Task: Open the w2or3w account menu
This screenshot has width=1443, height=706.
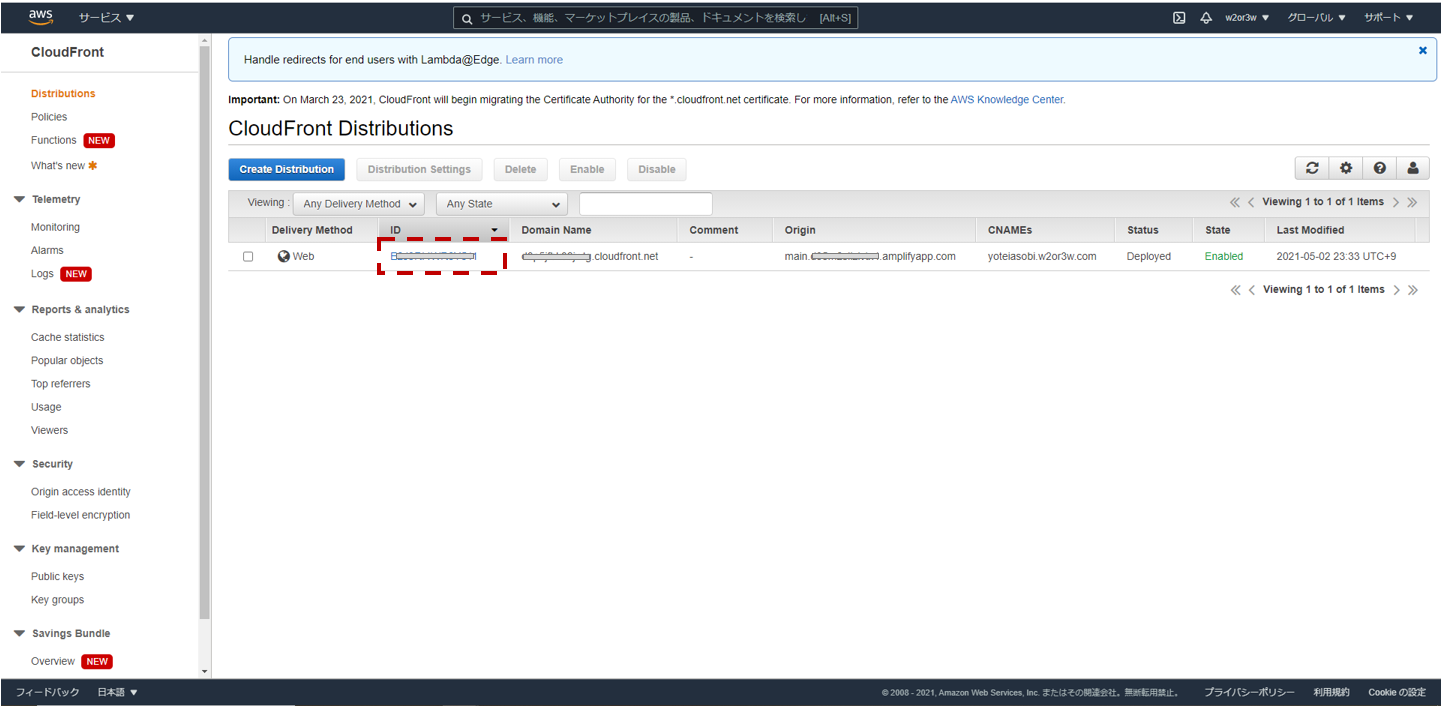Action: tap(1247, 18)
